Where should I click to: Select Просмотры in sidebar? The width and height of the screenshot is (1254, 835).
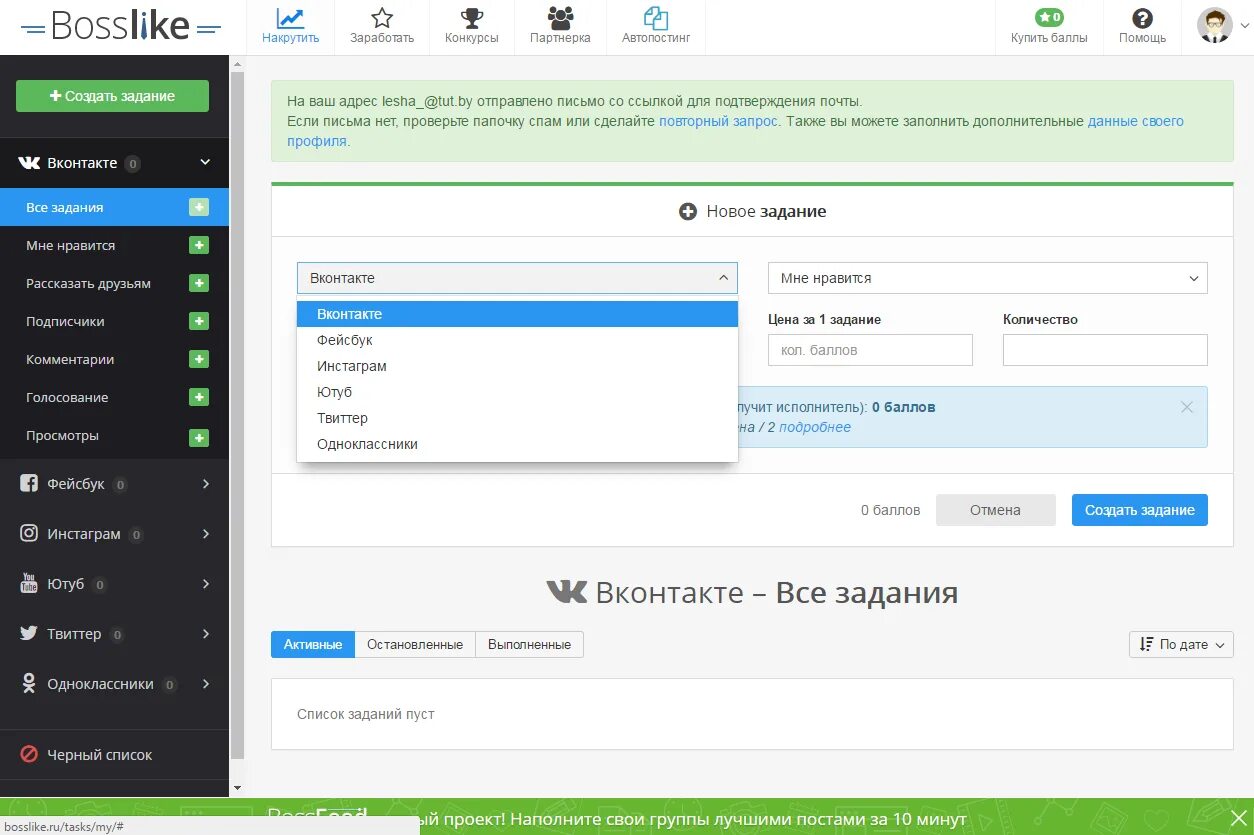point(62,435)
